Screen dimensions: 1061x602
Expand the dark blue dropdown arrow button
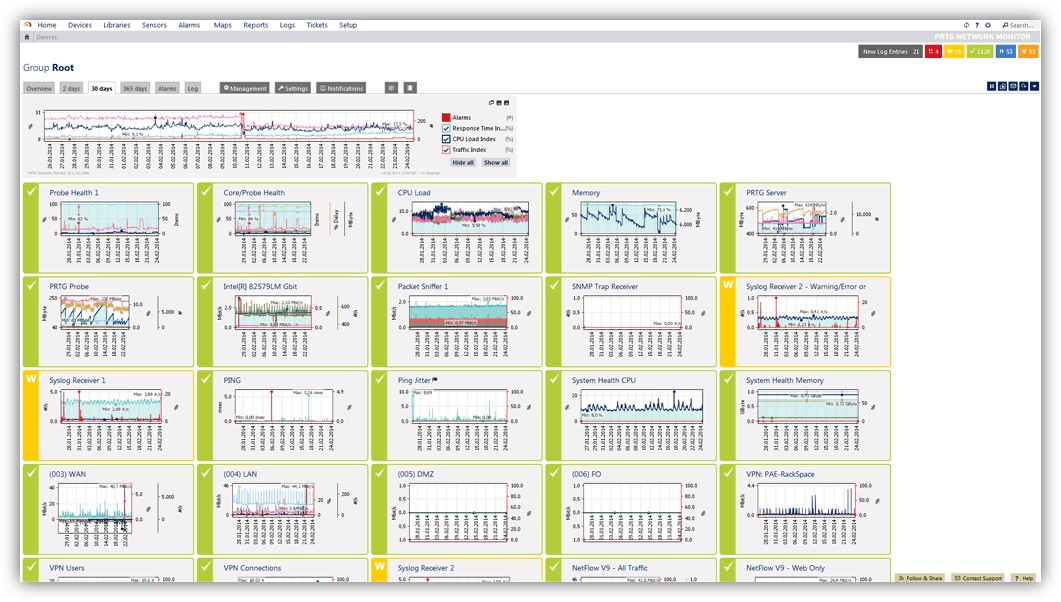point(1034,87)
